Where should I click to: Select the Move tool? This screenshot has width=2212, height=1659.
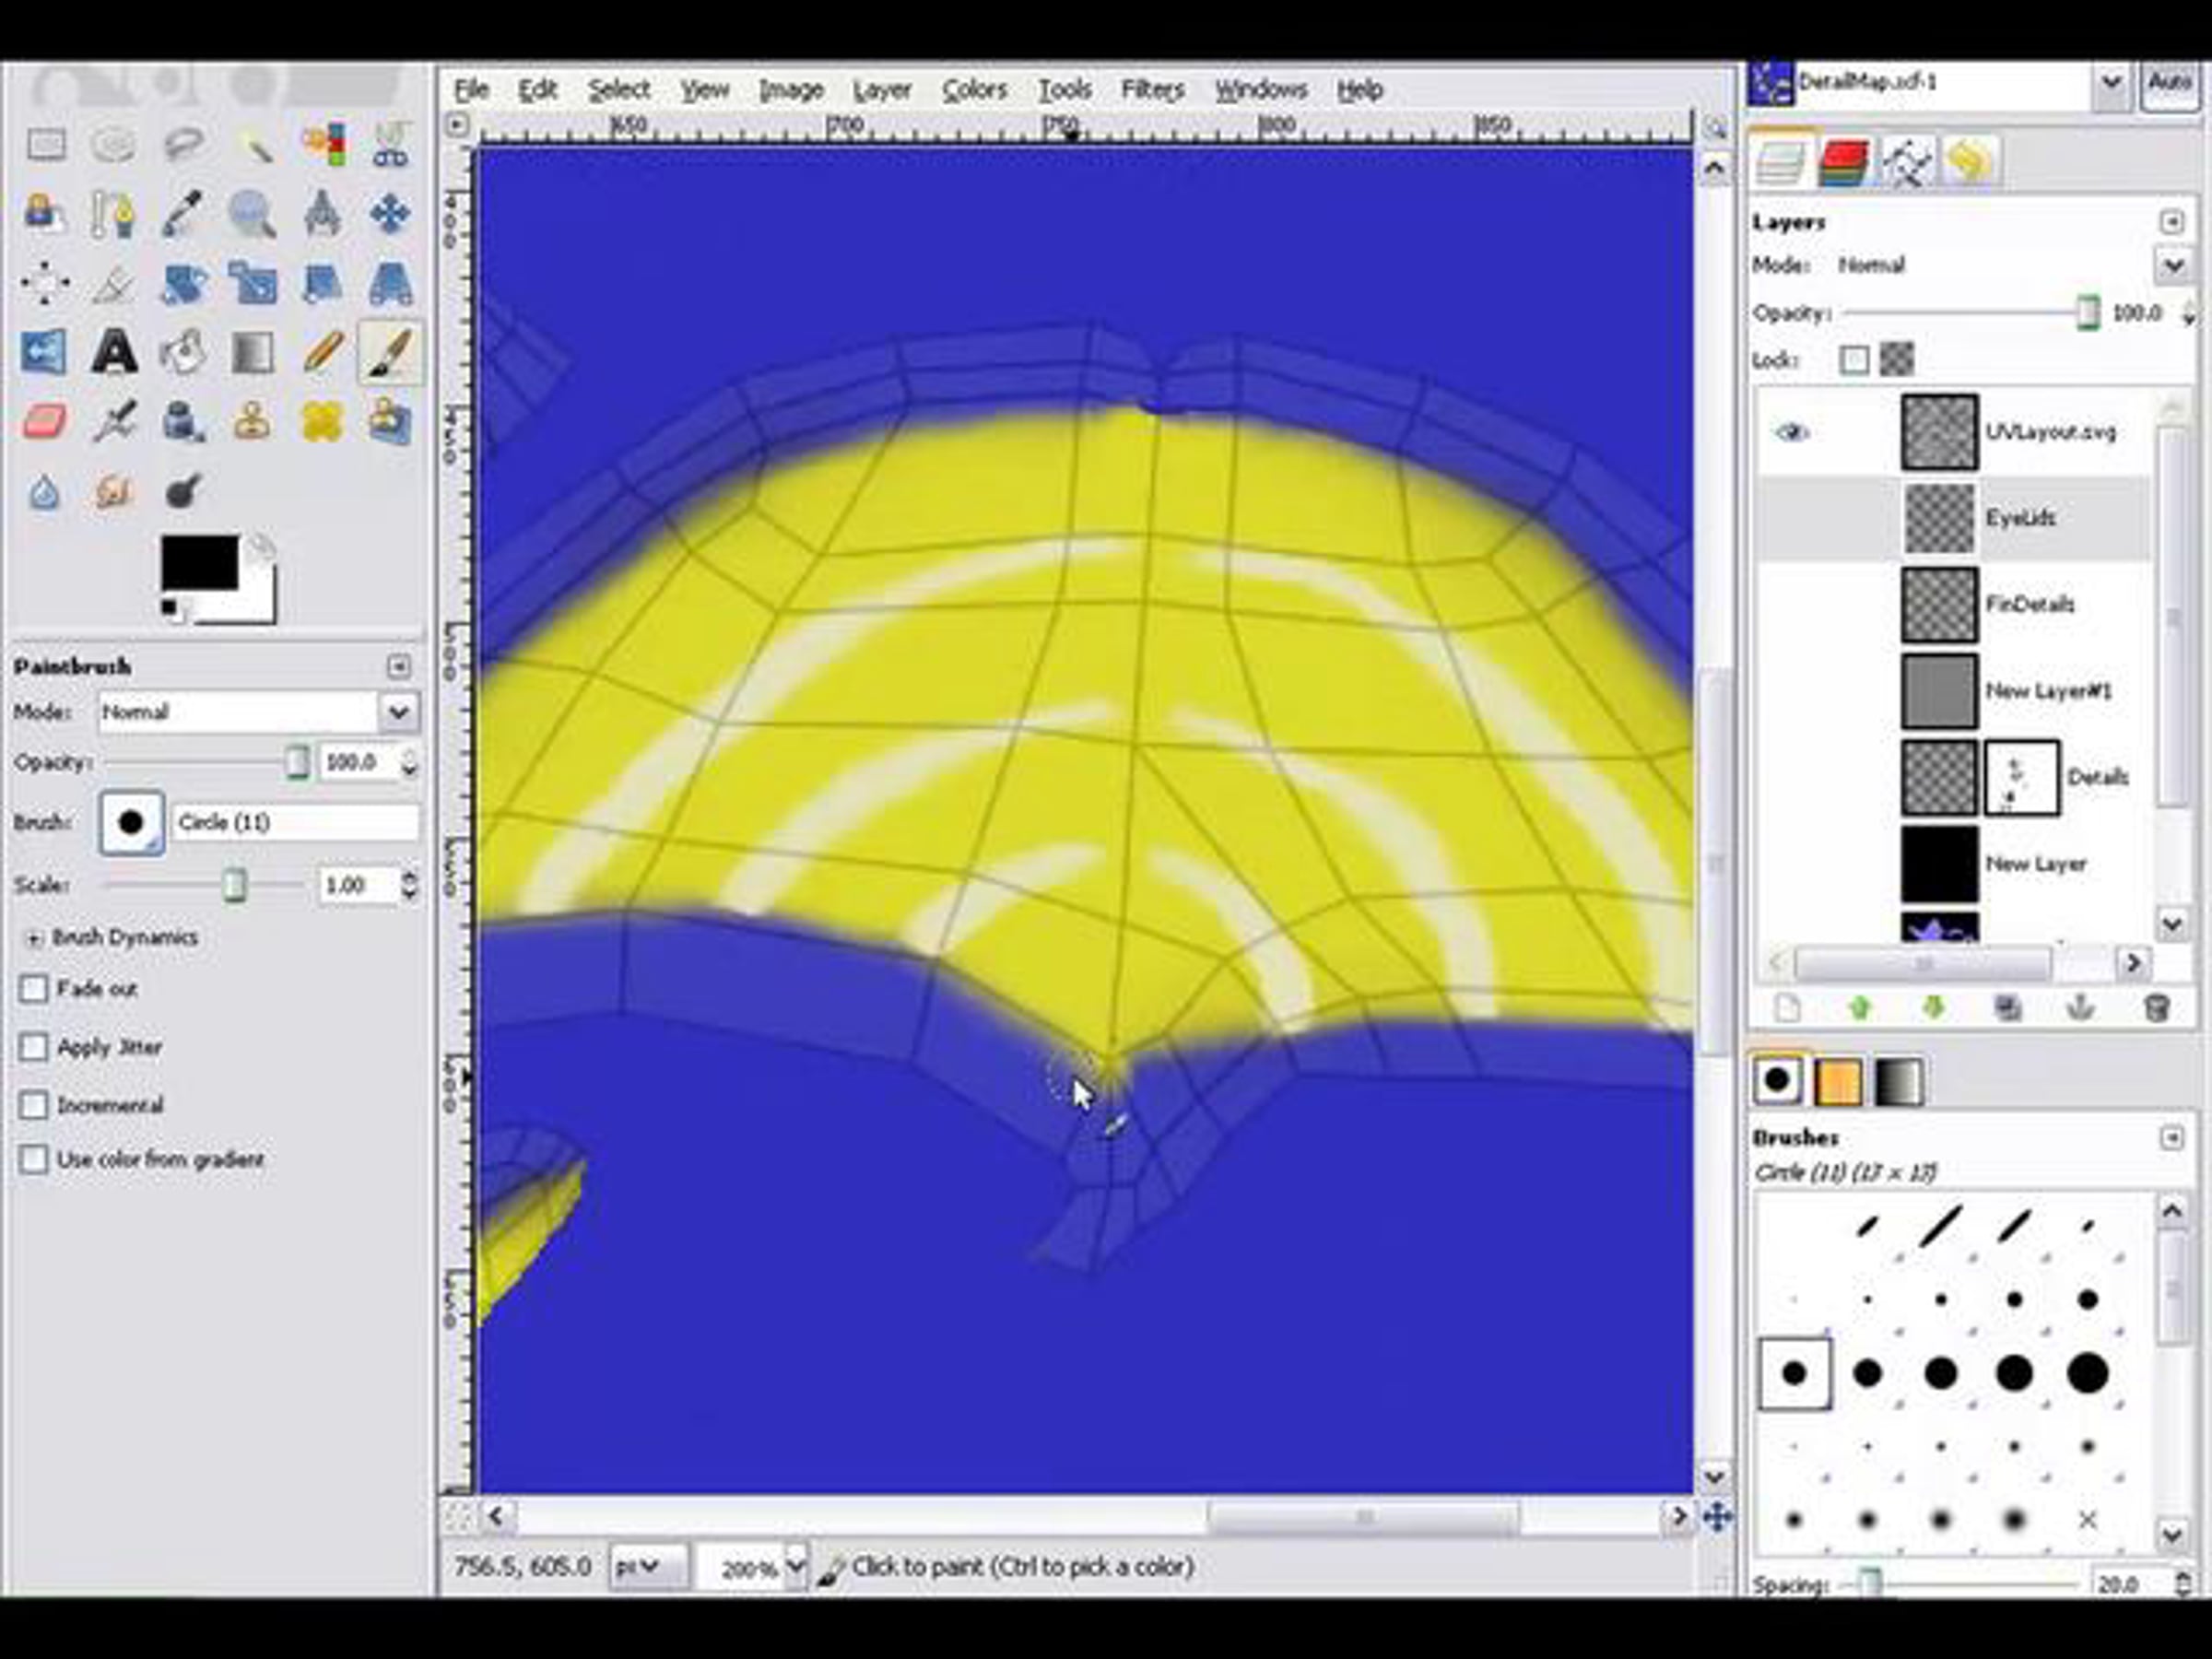click(389, 214)
